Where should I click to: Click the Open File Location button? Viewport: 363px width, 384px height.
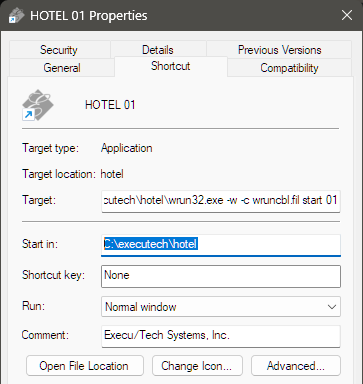85,366
